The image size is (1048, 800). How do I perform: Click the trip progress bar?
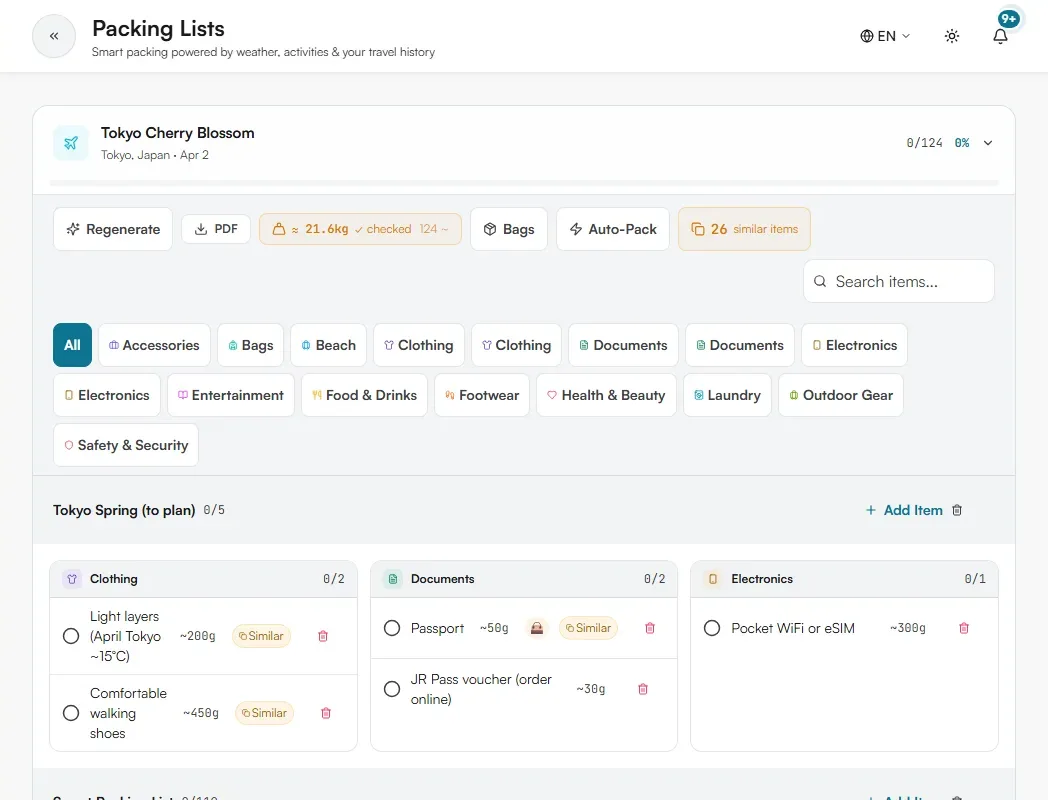coord(524,182)
